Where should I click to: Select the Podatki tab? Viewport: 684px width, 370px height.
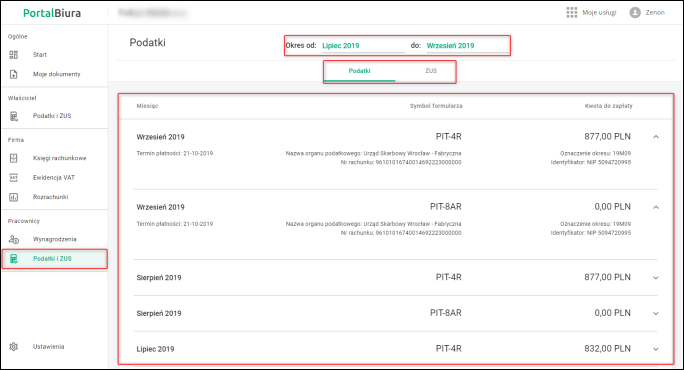(x=359, y=71)
